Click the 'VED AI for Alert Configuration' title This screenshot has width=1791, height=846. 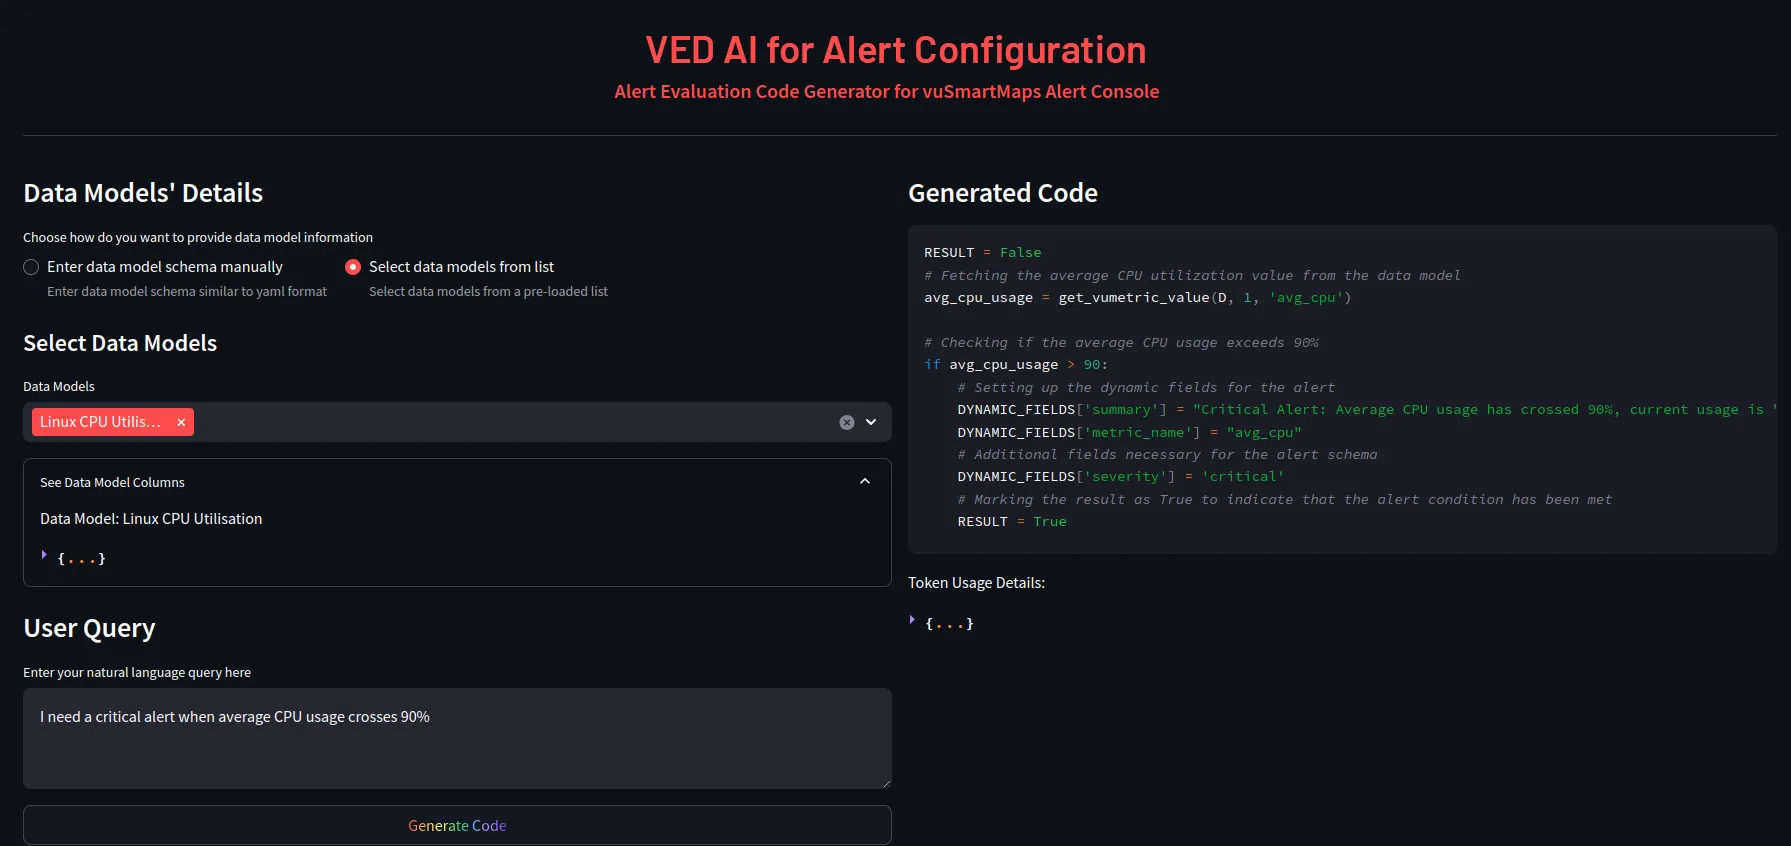[896, 50]
